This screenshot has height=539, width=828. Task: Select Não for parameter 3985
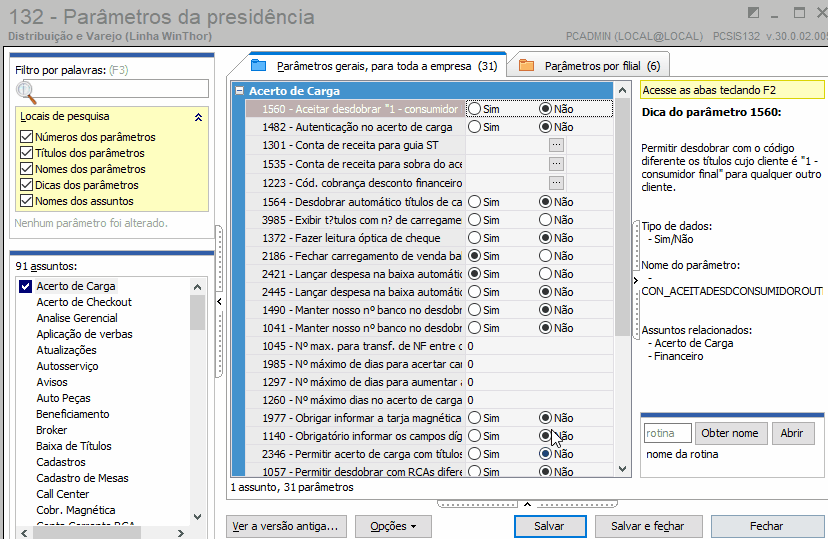(x=545, y=220)
